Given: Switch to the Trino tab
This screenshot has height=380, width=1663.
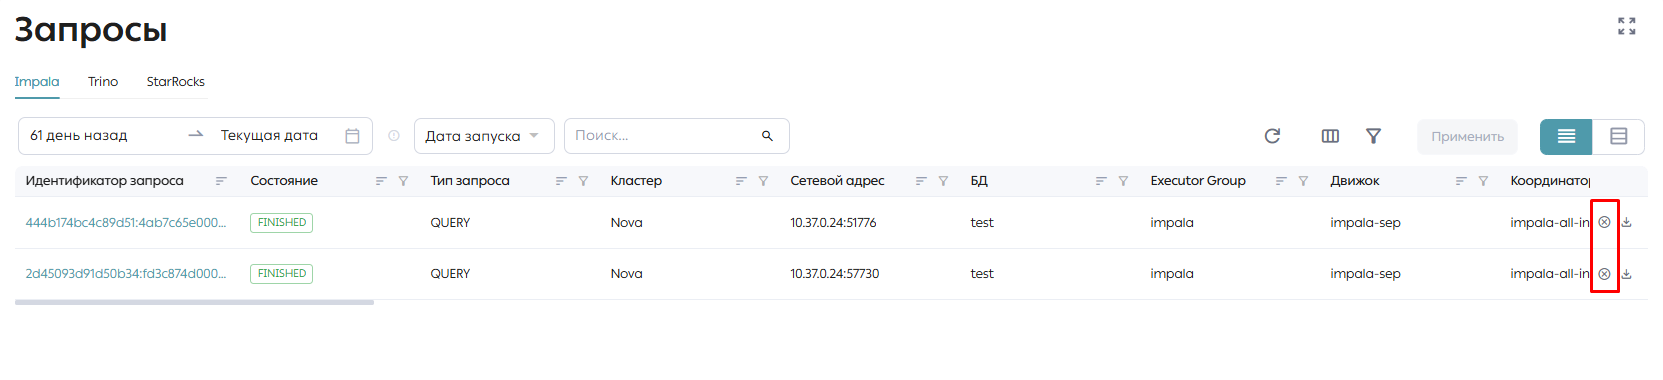Looking at the screenshot, I should point(103,82).
